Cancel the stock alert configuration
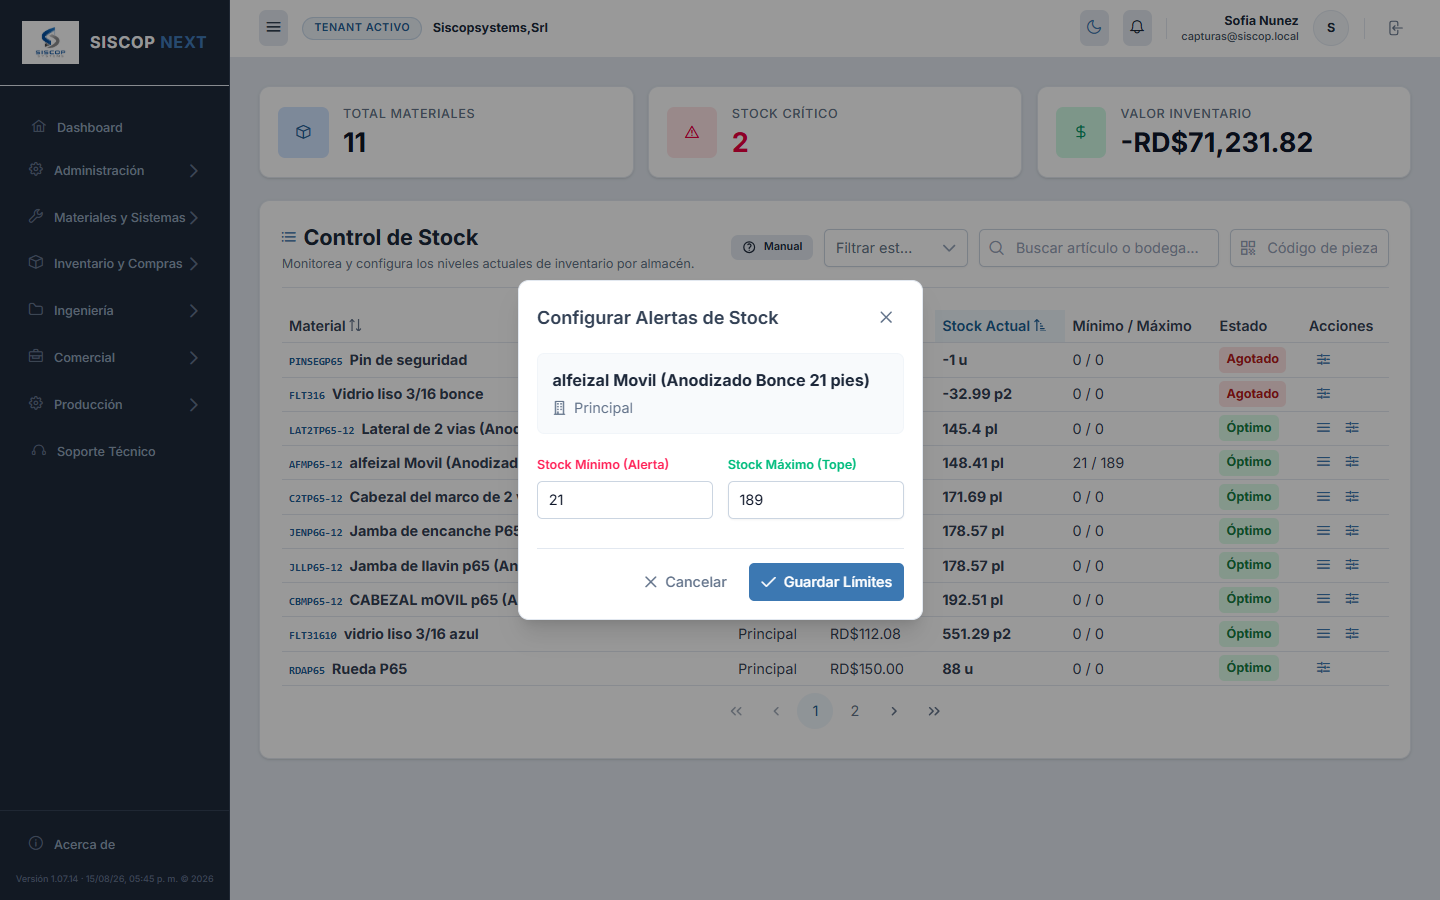The height and width of the screenshot is (900, 1440). click(x=685, y=582)
